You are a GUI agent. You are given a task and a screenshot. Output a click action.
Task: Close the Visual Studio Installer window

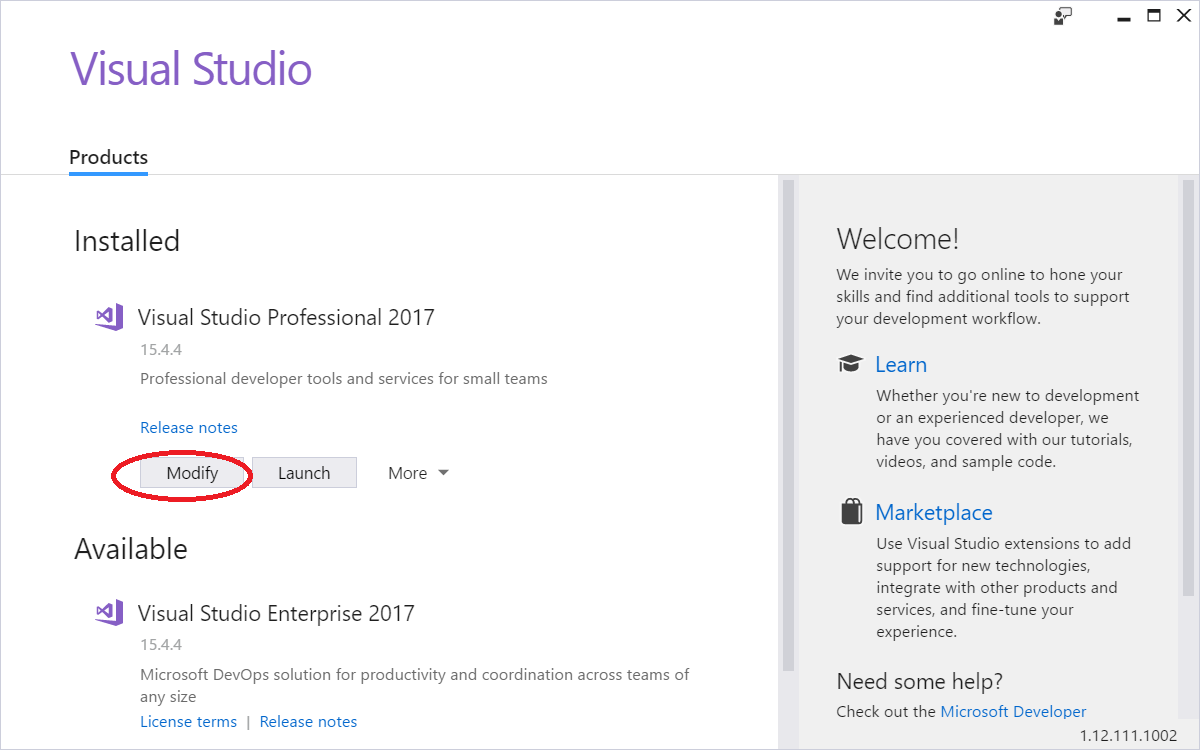(1183, 15)
